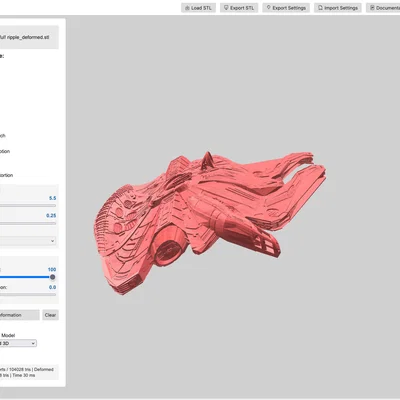The image size is (400, 400).
Task: Set the slider showing 5.5
Action: pyautogui.click(x=28, y=206)
